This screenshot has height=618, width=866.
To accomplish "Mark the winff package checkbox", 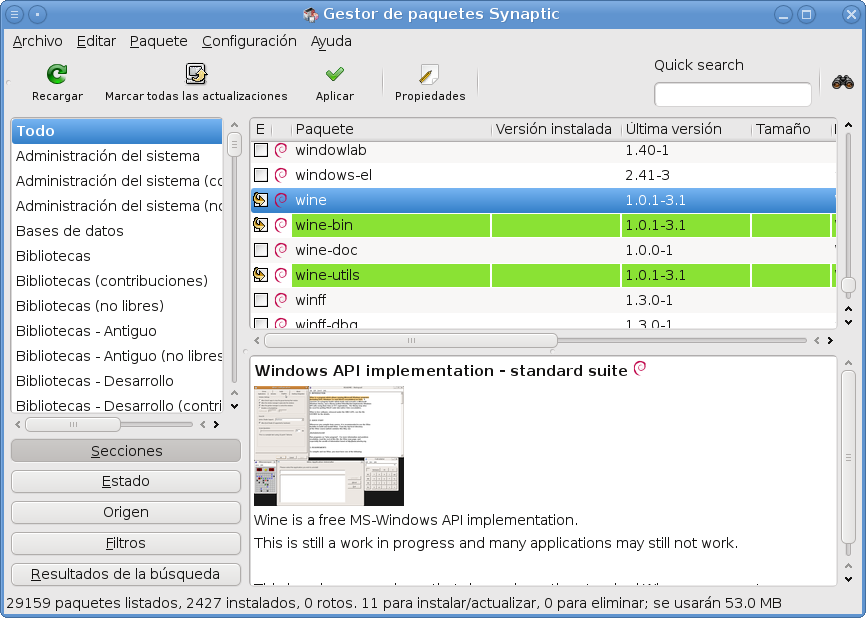I will [261, 300].
